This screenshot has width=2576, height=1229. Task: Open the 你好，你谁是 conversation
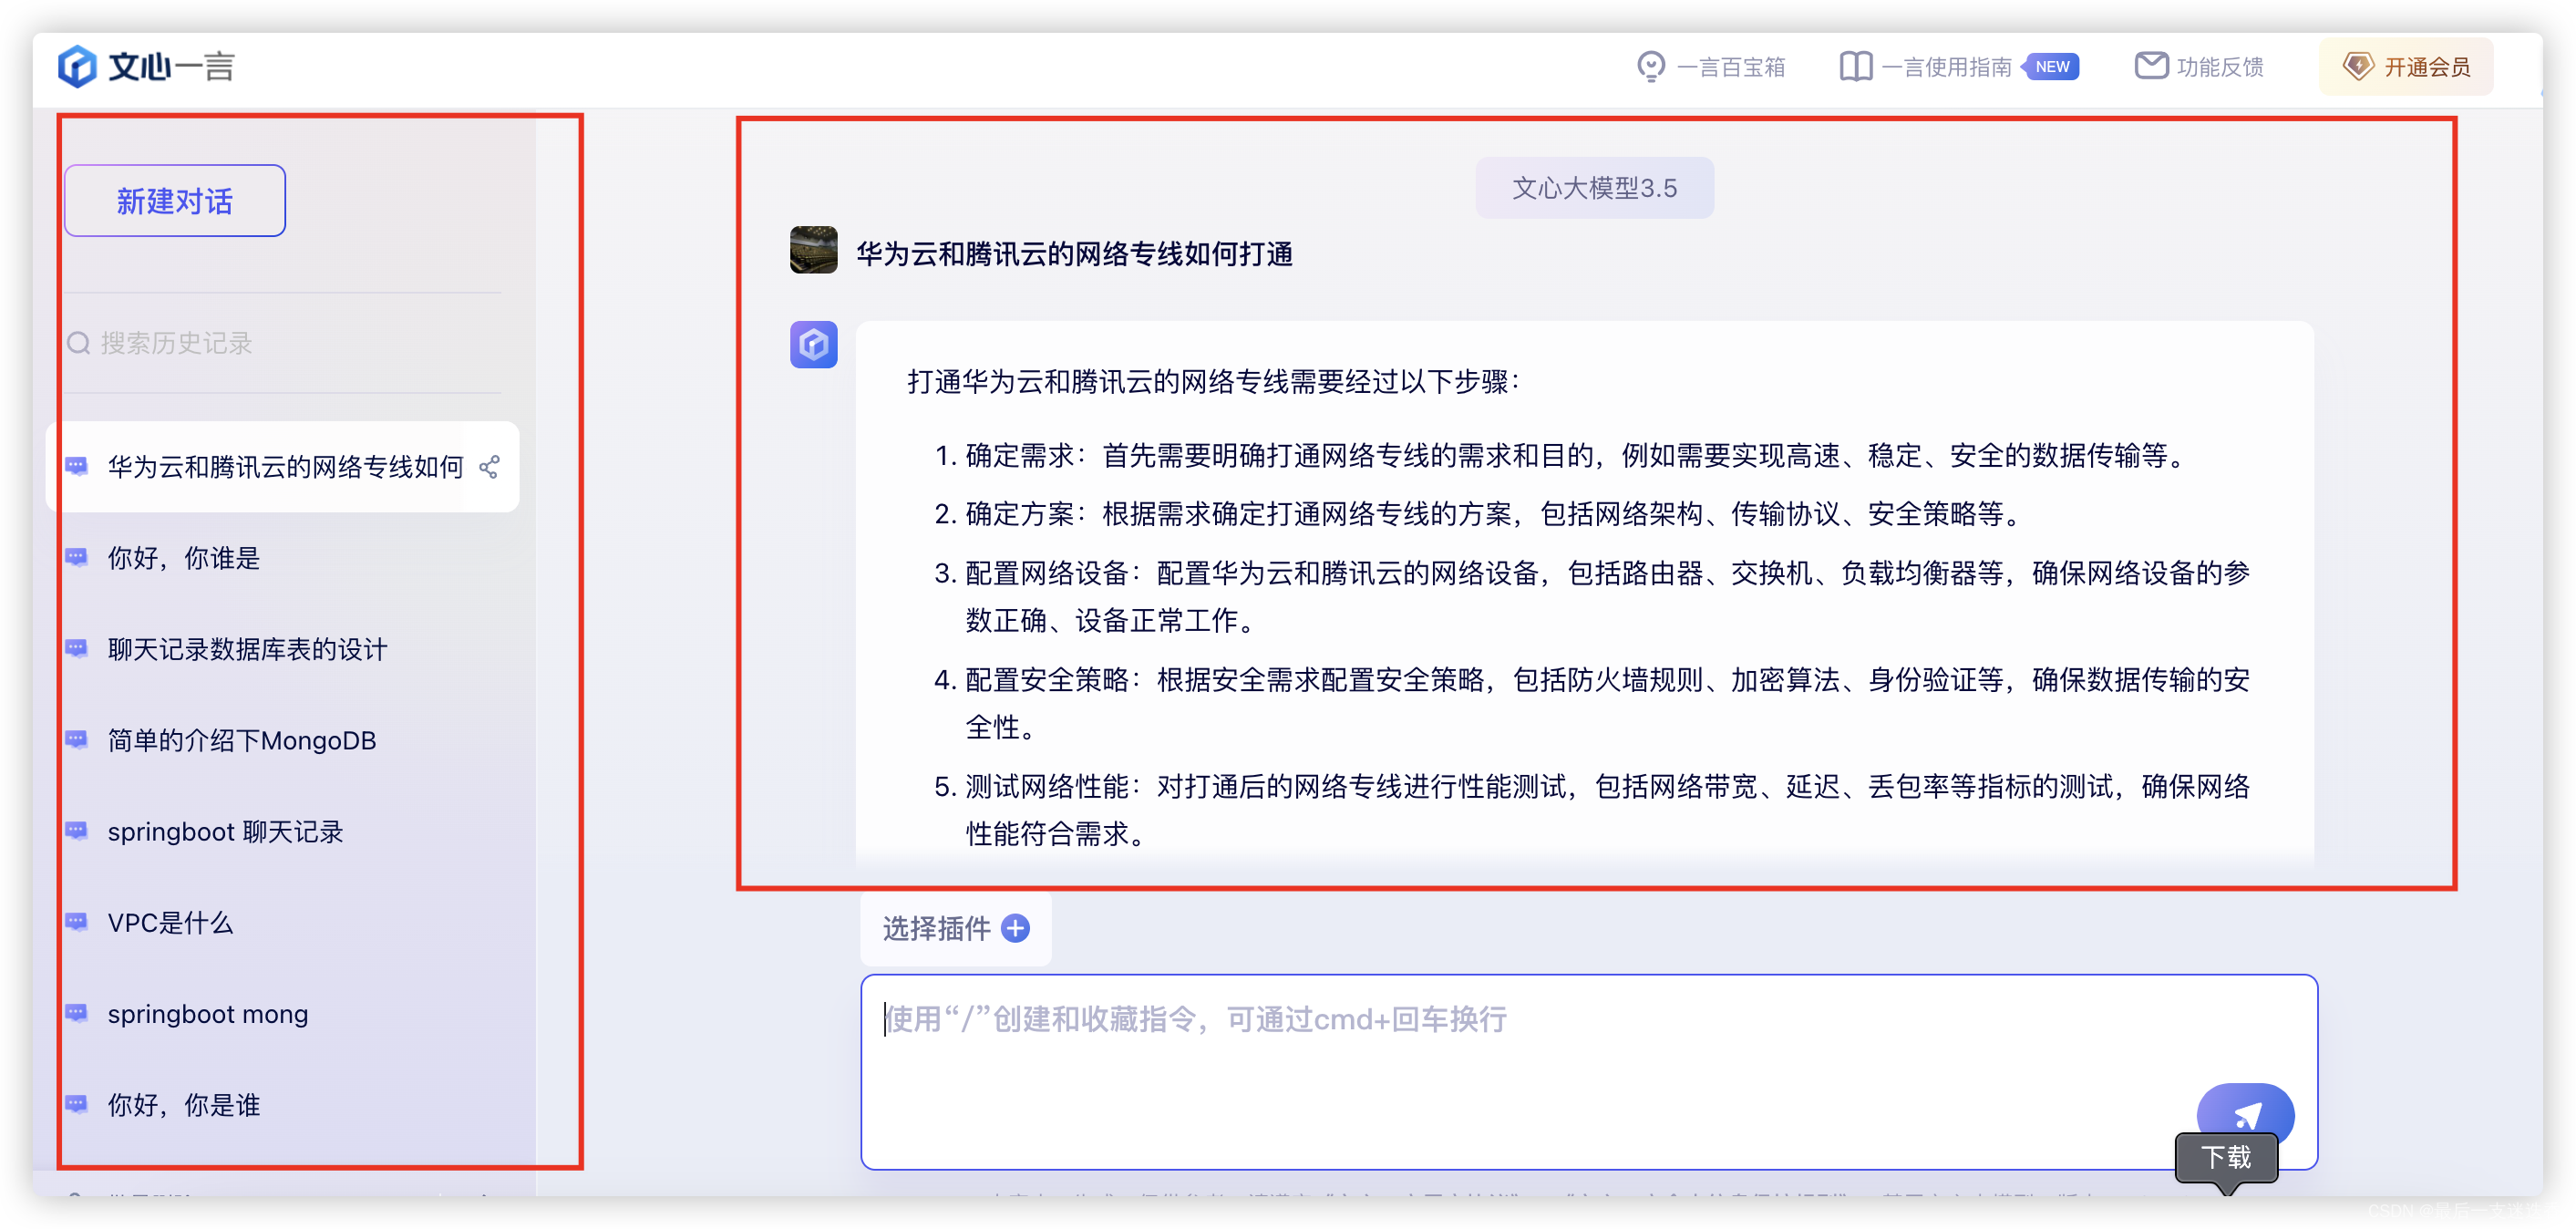(x=184, y=558)
